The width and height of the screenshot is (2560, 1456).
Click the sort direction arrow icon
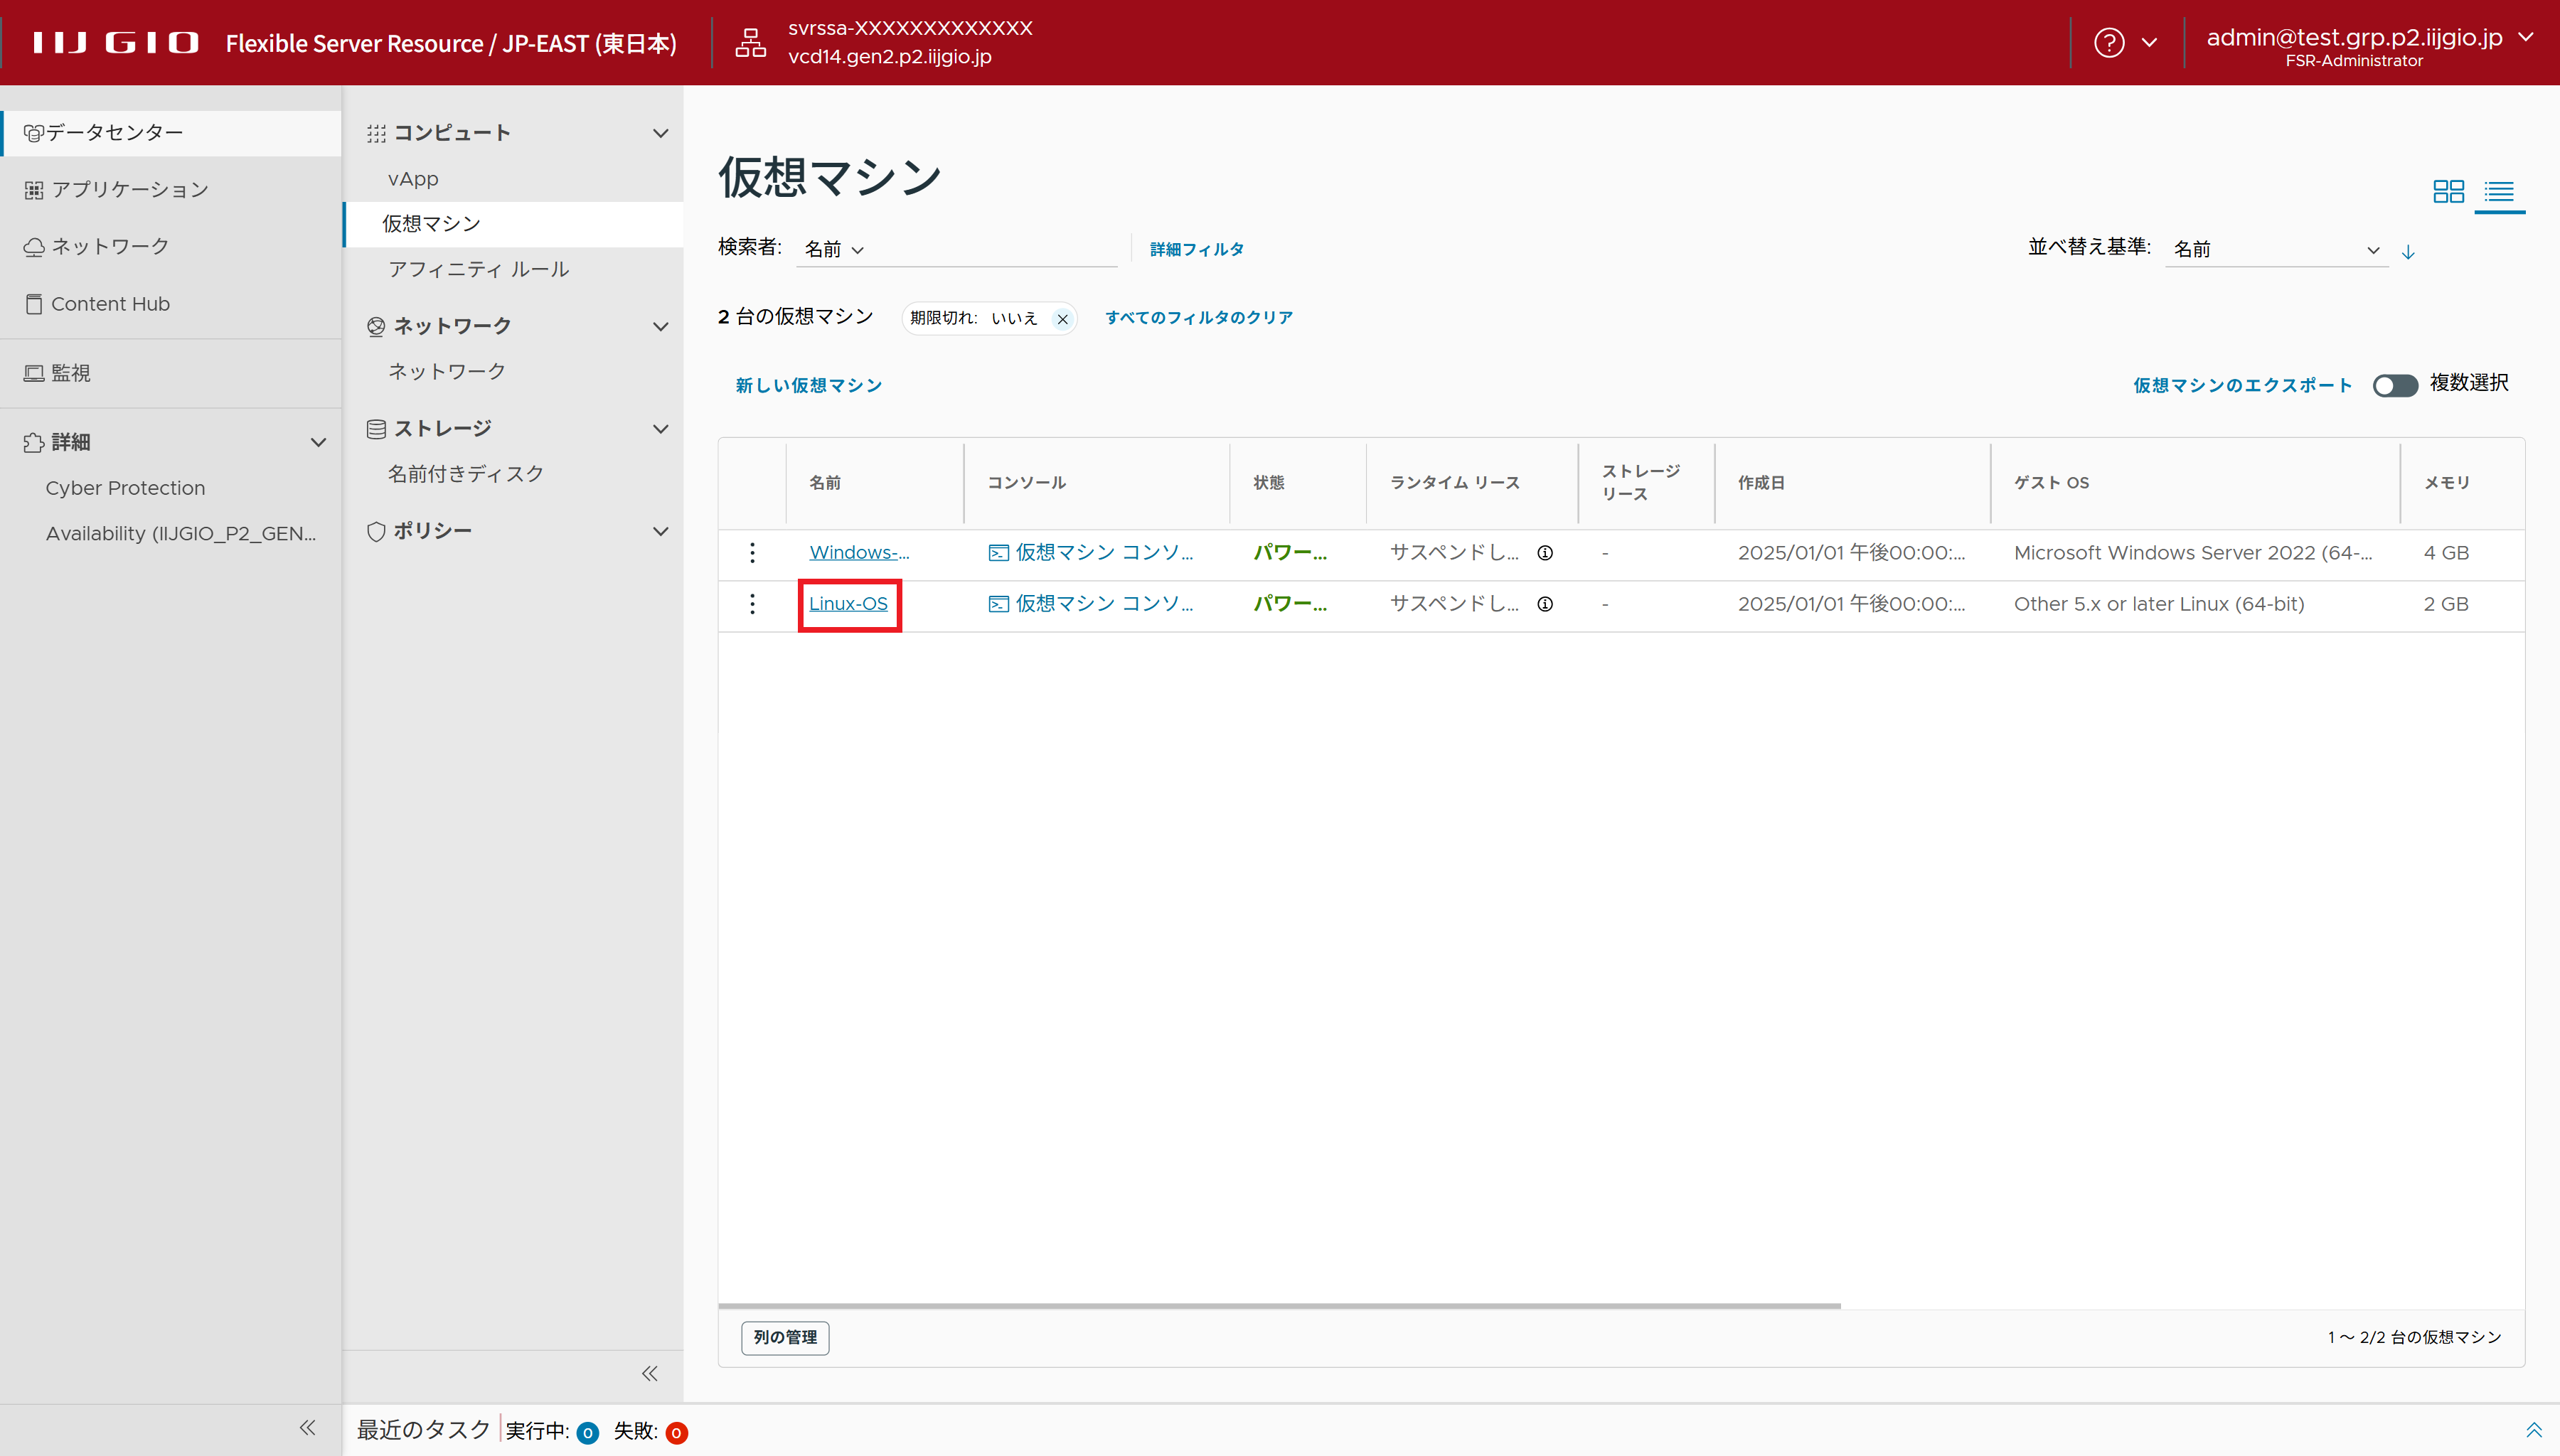coord(2408,252)
